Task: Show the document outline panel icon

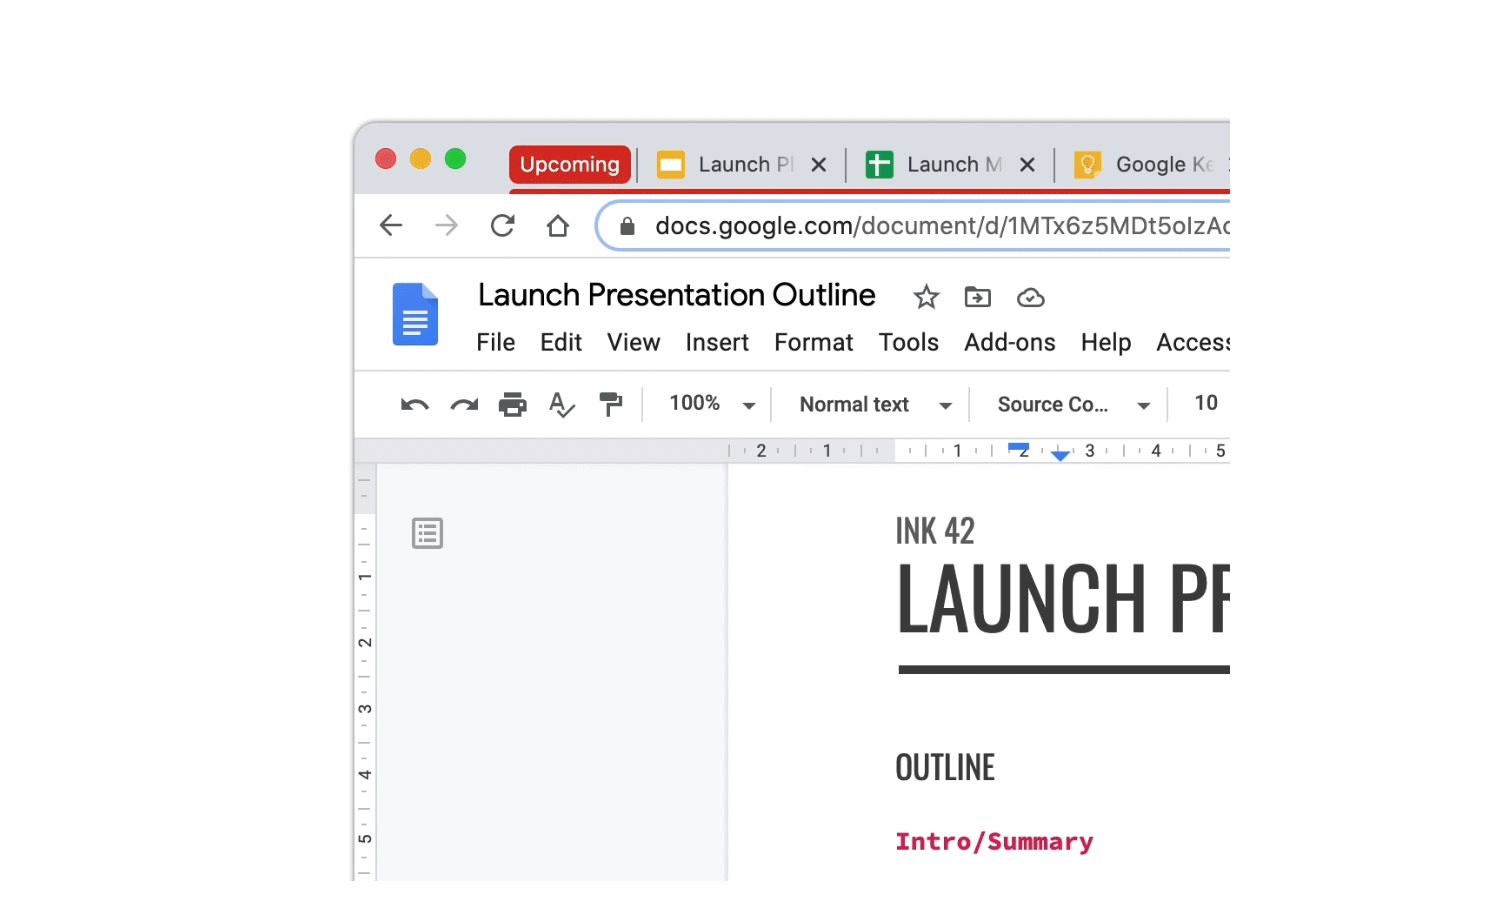Action: [x=428, y=533]
